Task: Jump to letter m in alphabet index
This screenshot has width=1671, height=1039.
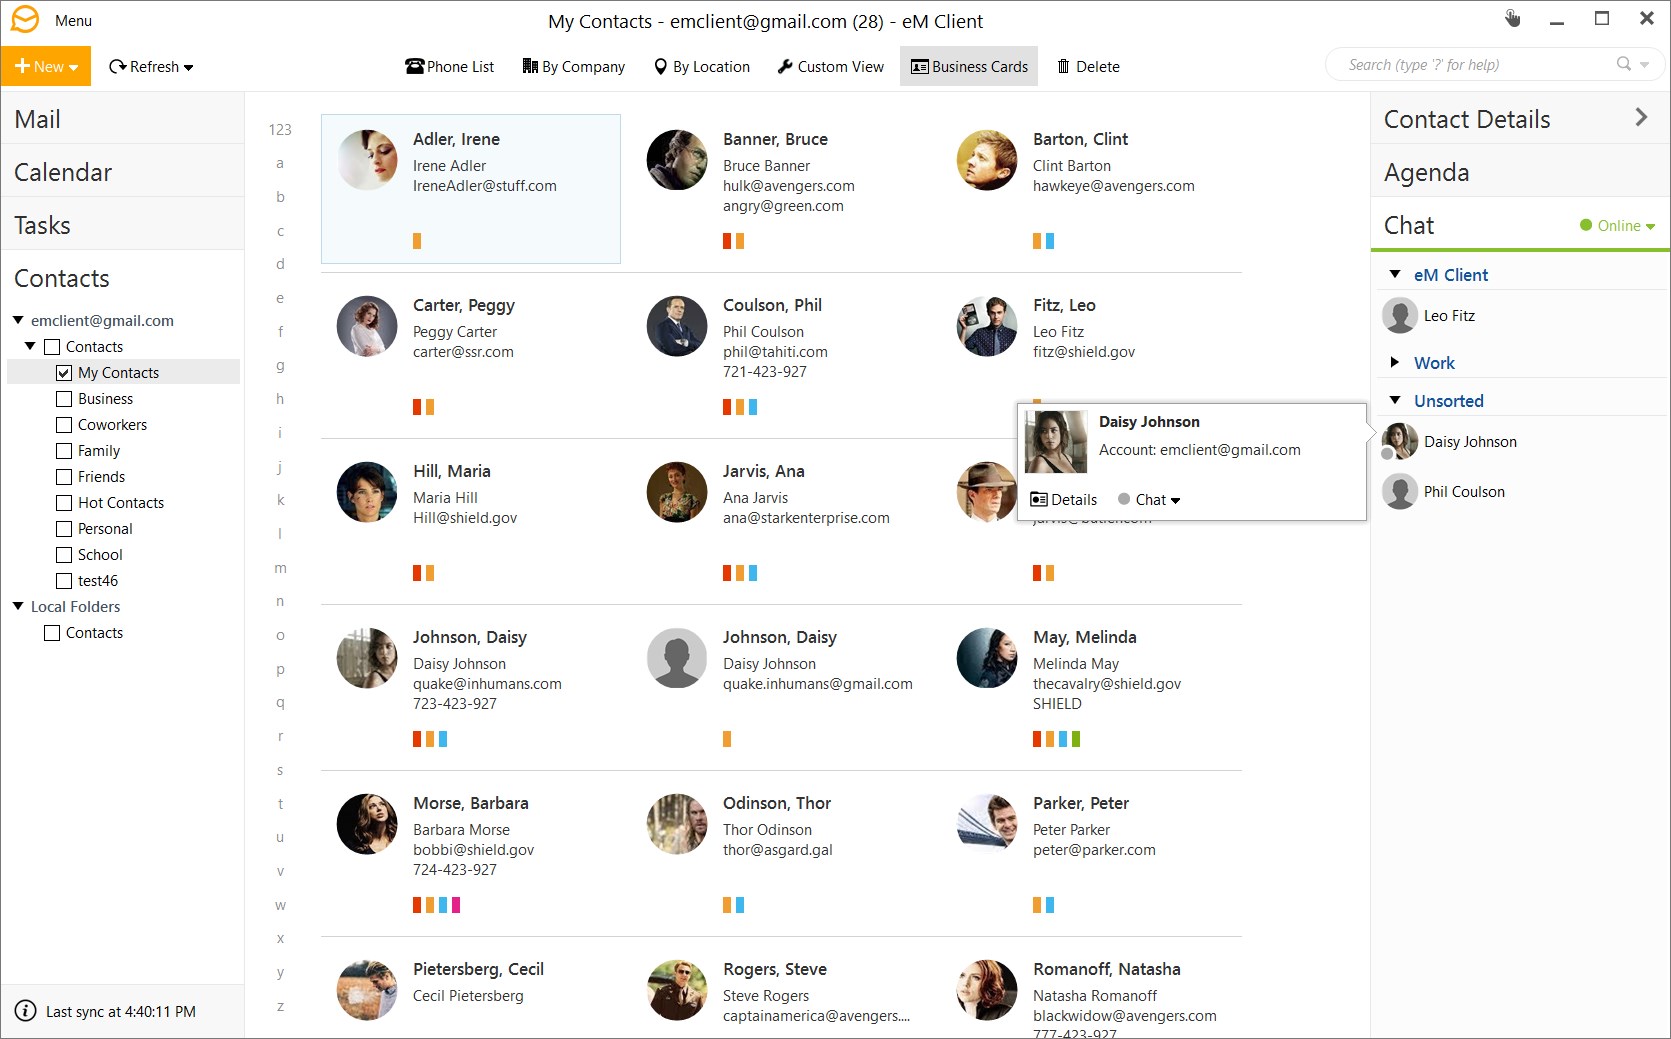Action: [x=280, y=568]
